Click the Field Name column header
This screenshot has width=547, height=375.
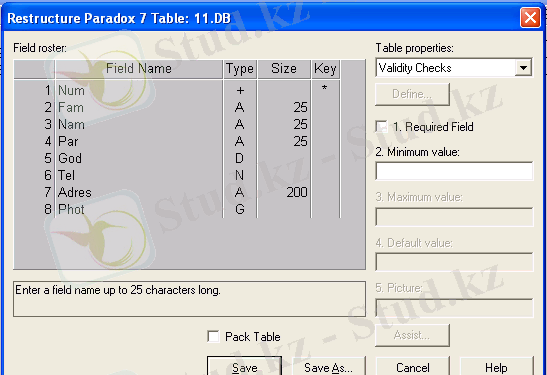click(139, 69)
